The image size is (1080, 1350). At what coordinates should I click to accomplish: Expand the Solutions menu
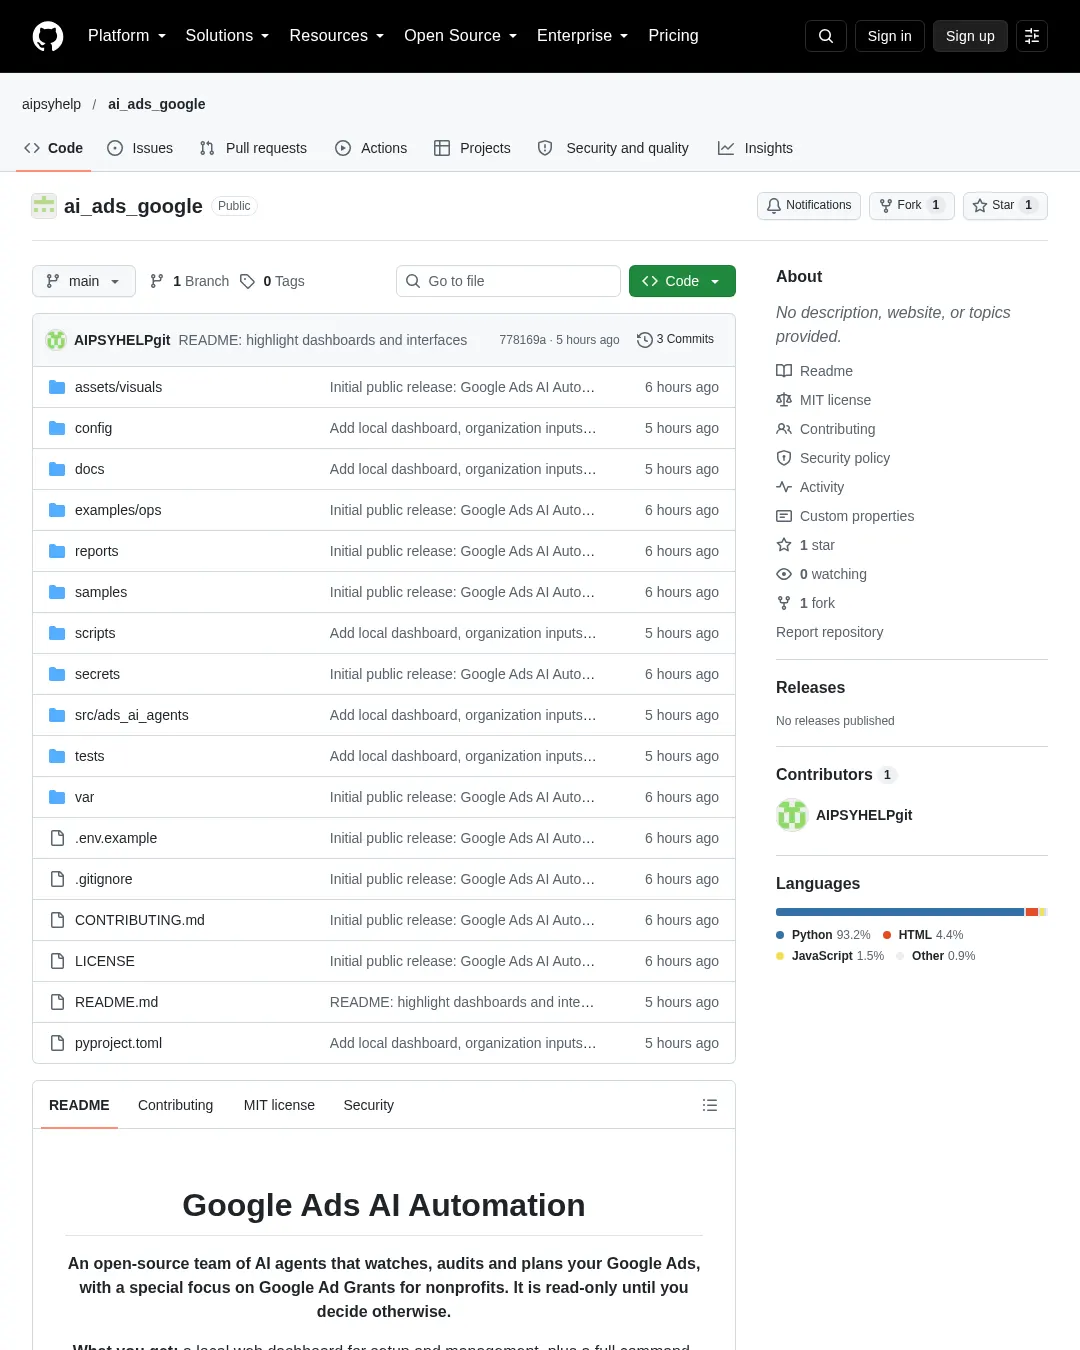click(227, 36)
